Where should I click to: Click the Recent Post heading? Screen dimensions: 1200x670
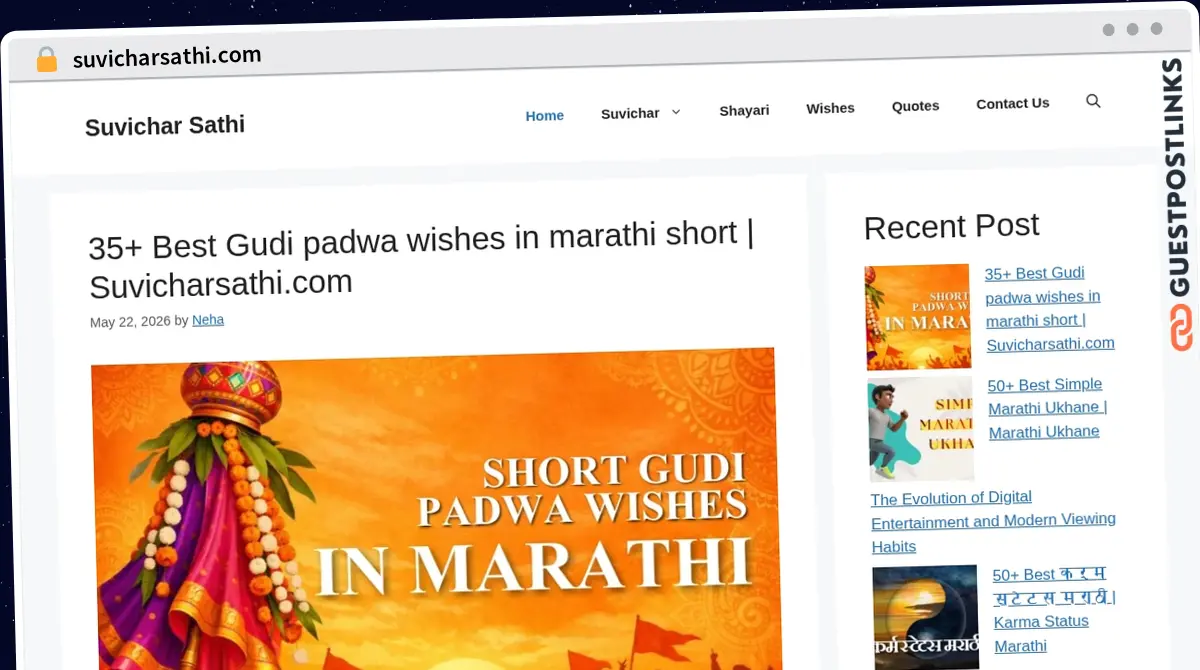(x=951, y=227)
